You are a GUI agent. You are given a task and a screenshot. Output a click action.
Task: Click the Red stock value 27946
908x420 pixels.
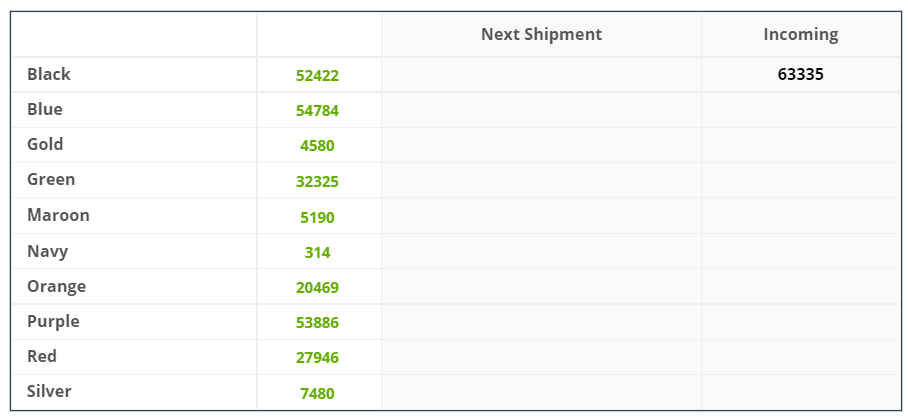317,358
